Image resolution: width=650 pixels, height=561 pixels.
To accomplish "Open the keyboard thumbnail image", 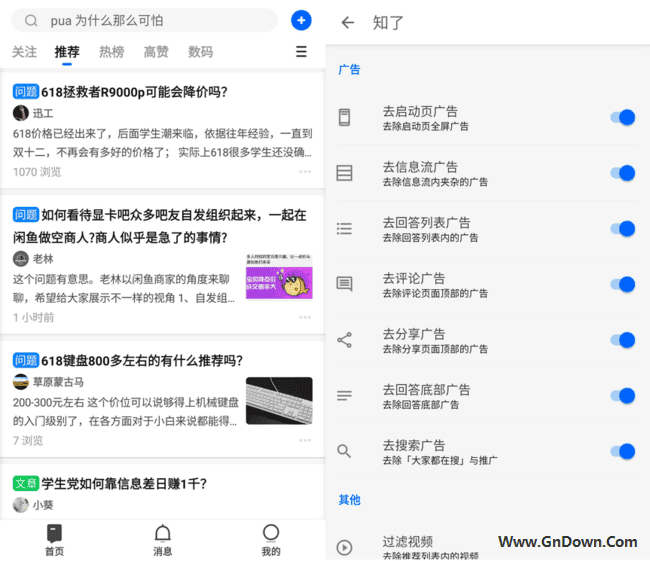I will click(279, 400).
